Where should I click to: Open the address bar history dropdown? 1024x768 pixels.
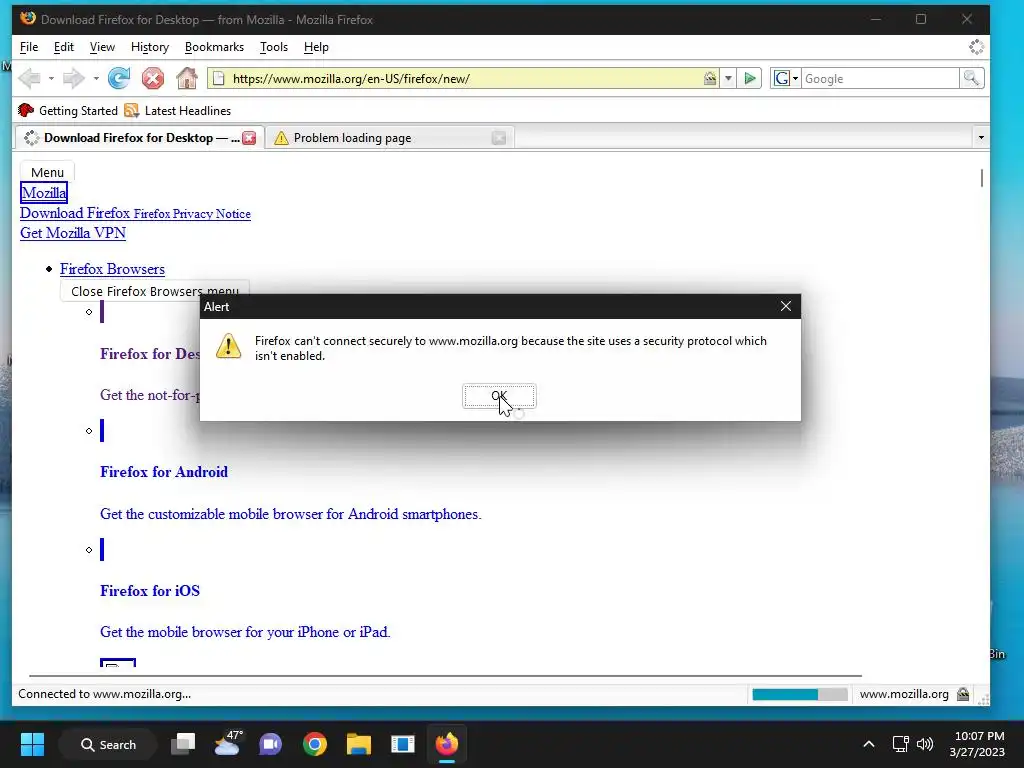[728, 78]
